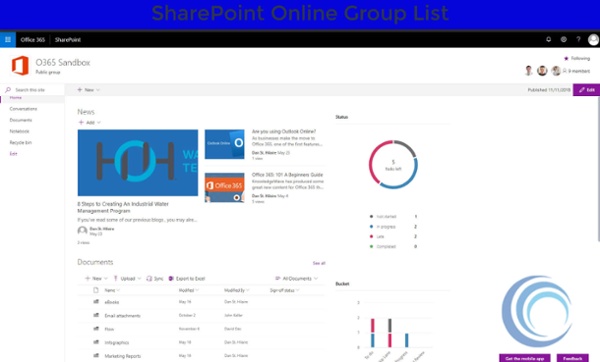Open the Outlook Online news thumbnail
600x362 pixels.
[225, 144]
